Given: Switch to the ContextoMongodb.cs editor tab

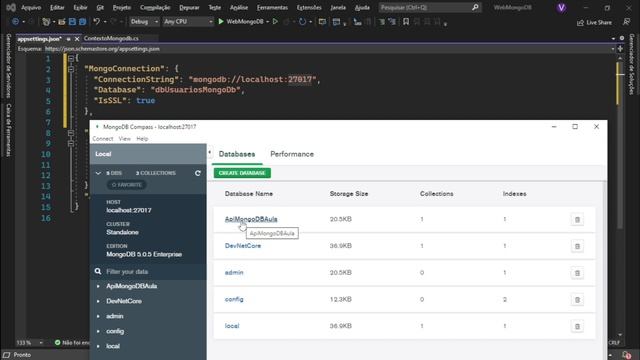Looking at the screenshot, I should (x=111, y=38).
